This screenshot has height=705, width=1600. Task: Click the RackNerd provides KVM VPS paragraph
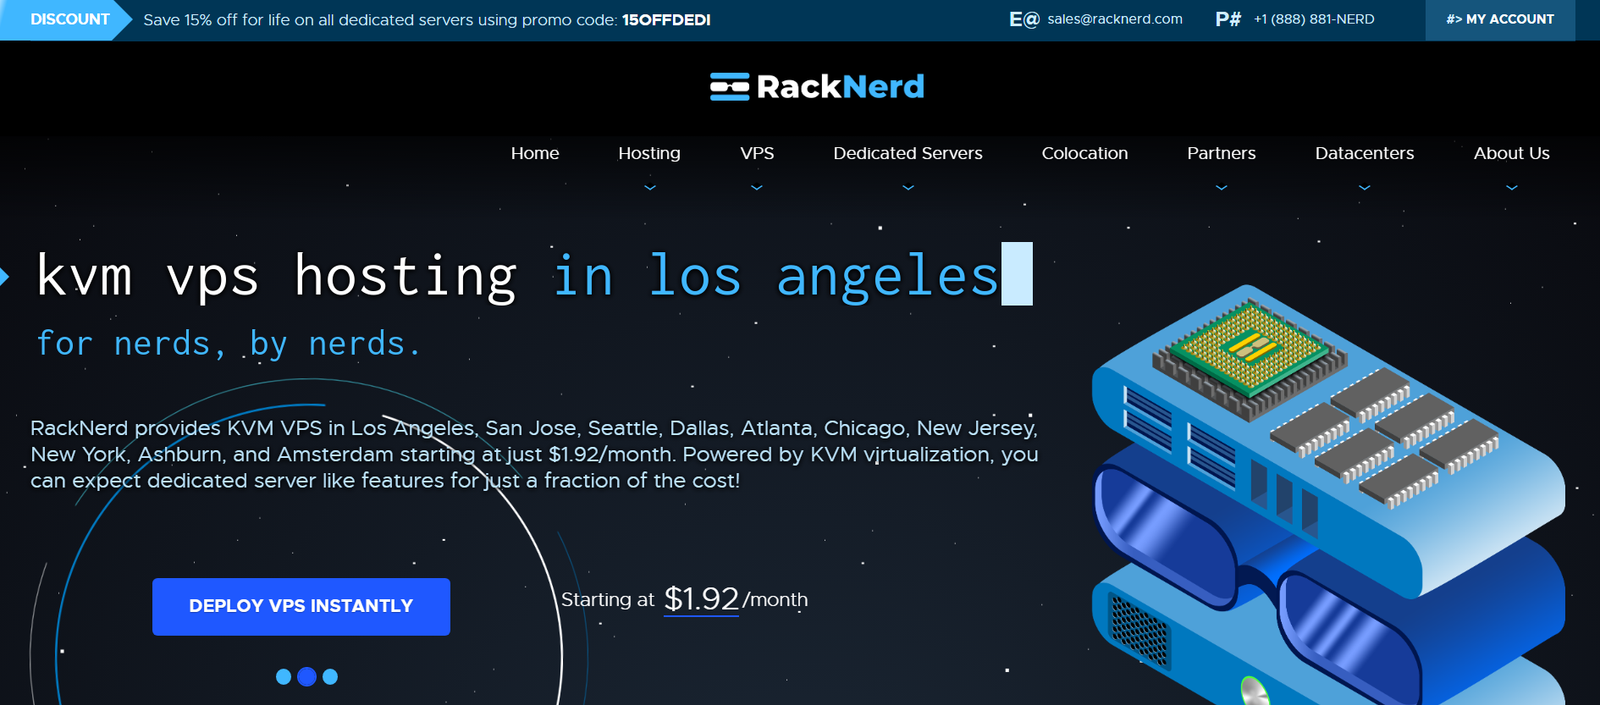tap(534, 454)
